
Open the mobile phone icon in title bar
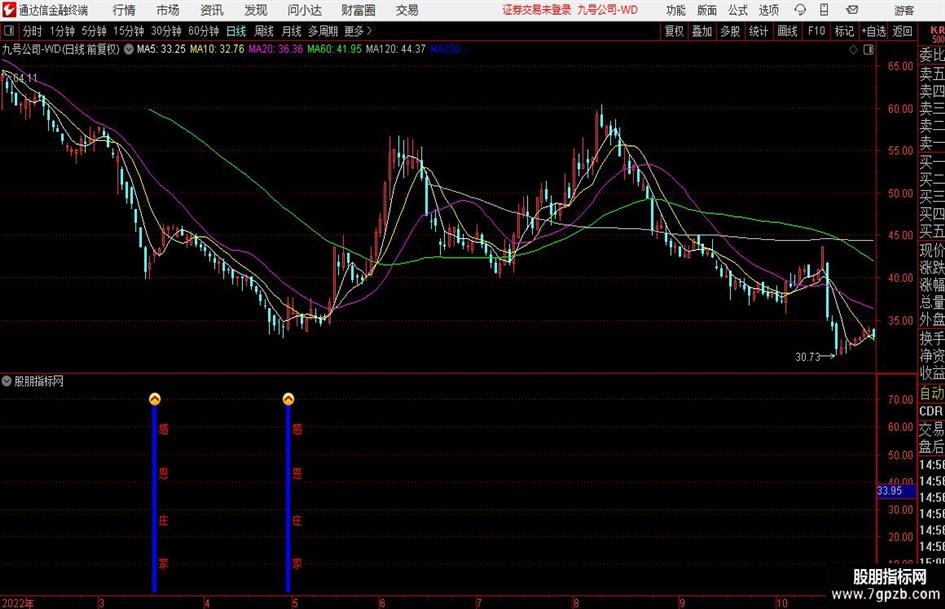tap(824, 10)
